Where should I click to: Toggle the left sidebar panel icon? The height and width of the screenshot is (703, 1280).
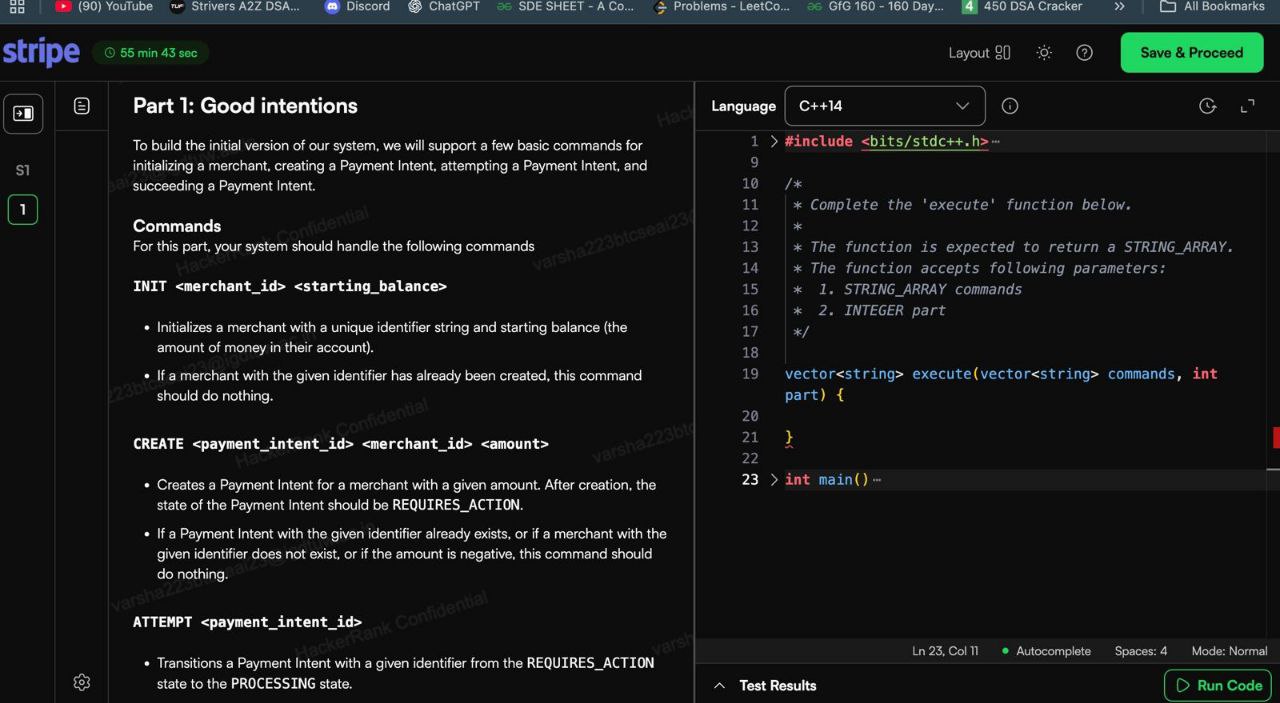22,114
